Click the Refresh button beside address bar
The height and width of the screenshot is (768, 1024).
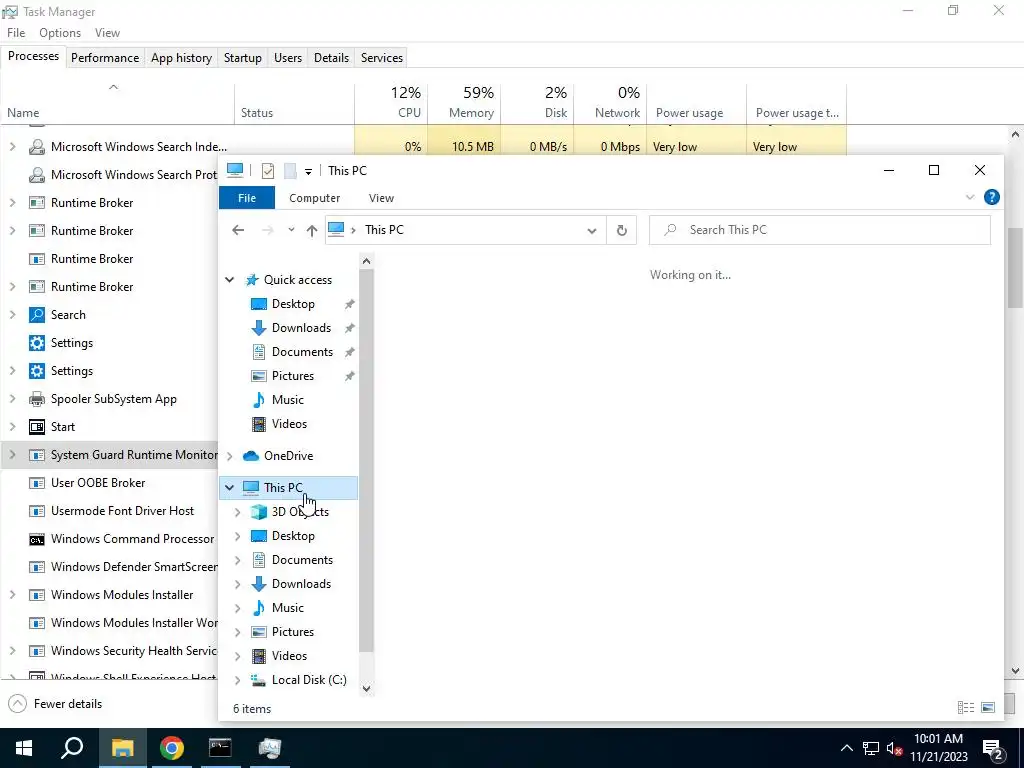(x=622, y=230)
